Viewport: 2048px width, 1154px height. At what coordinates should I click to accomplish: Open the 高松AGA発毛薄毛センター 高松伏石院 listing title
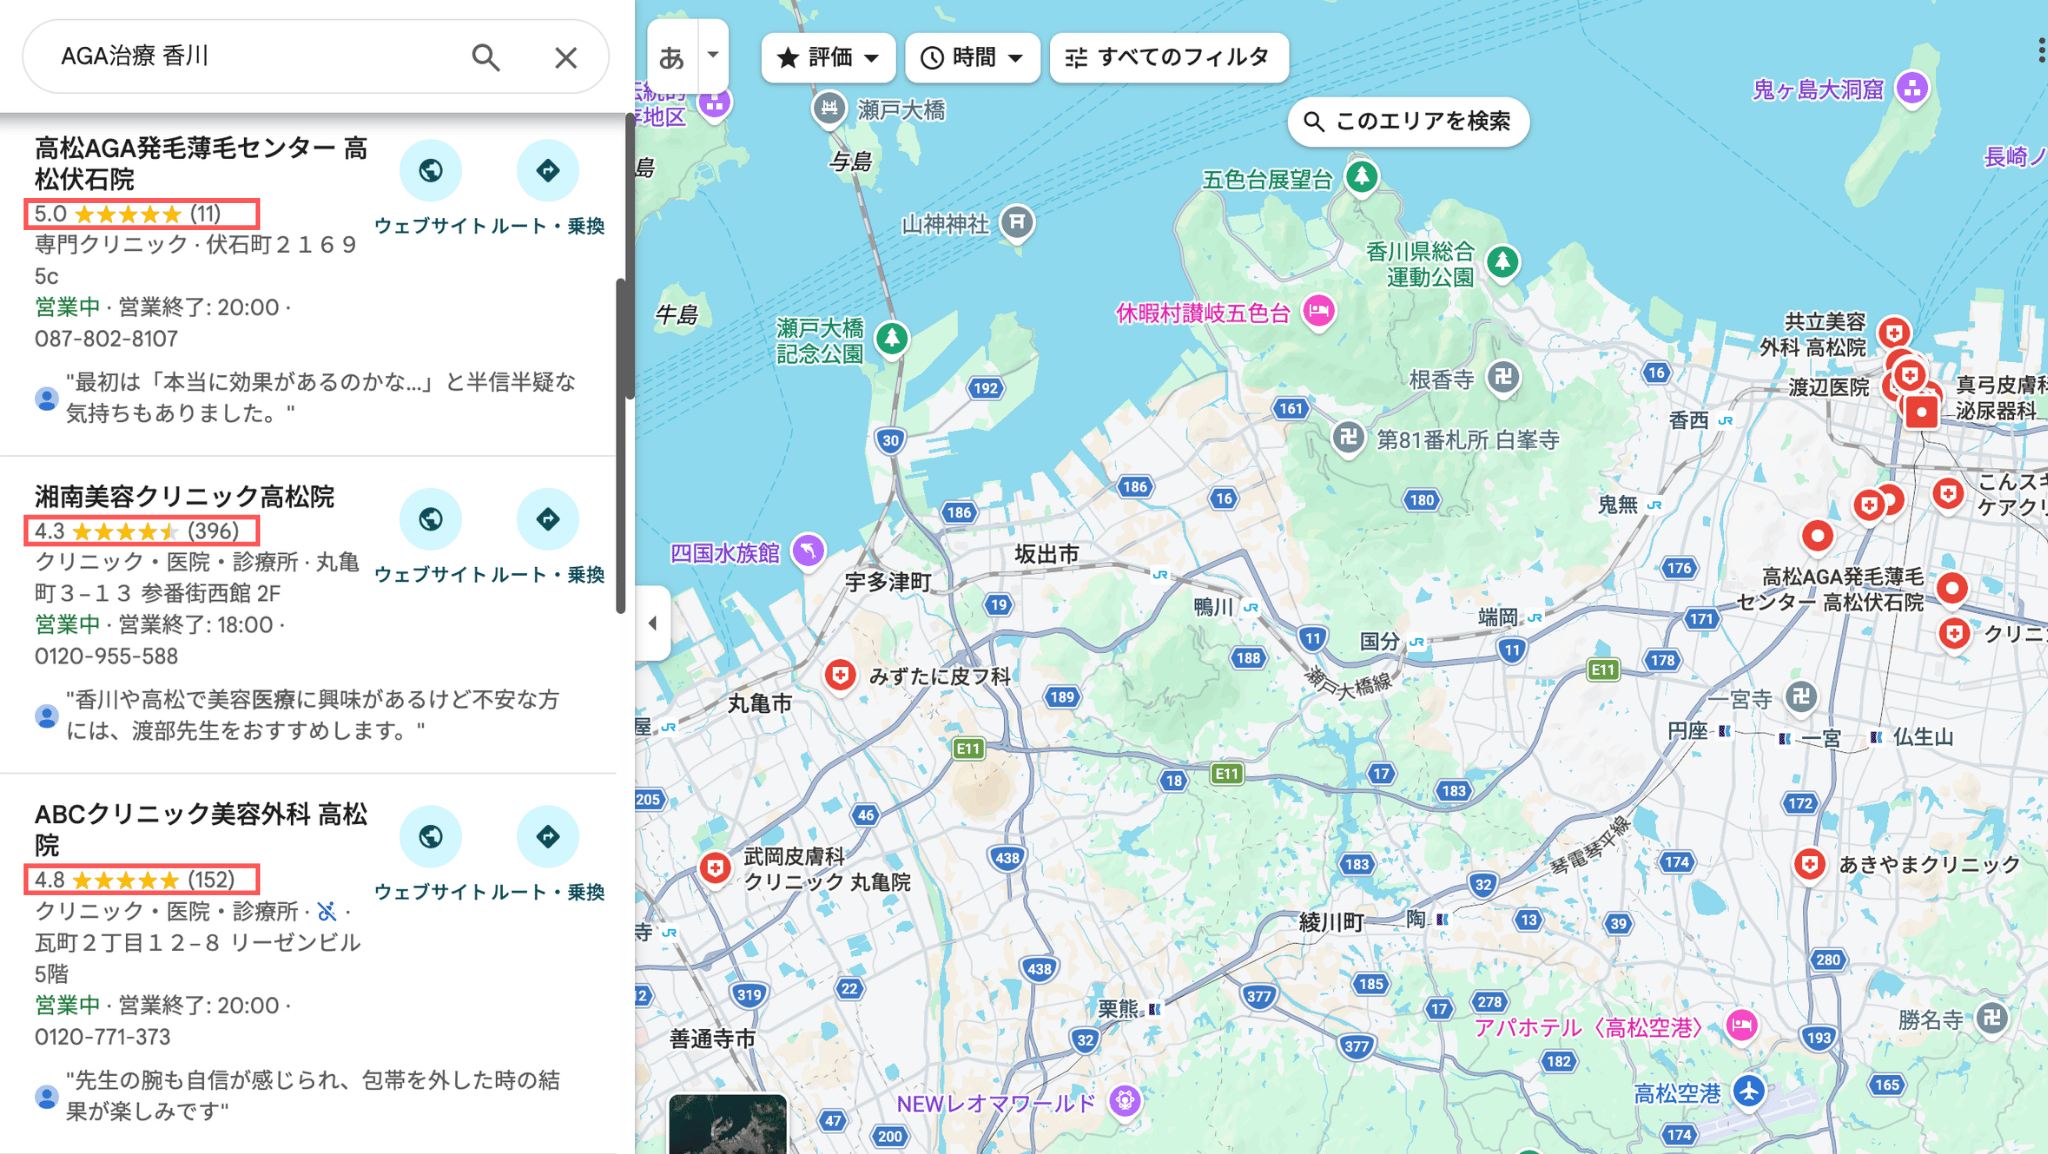(201, 164)
